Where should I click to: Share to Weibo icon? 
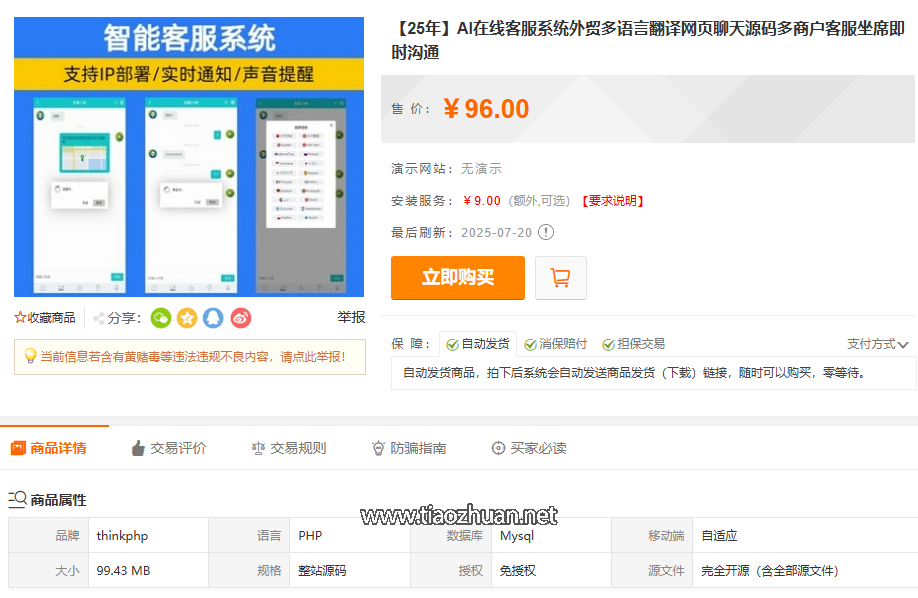coord(241,318)
